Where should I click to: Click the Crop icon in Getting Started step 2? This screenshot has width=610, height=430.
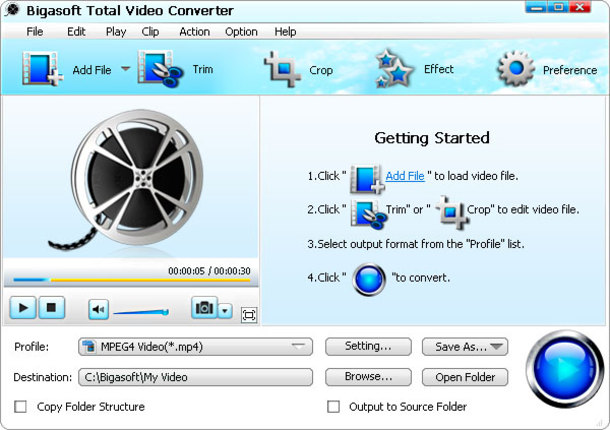452,212
